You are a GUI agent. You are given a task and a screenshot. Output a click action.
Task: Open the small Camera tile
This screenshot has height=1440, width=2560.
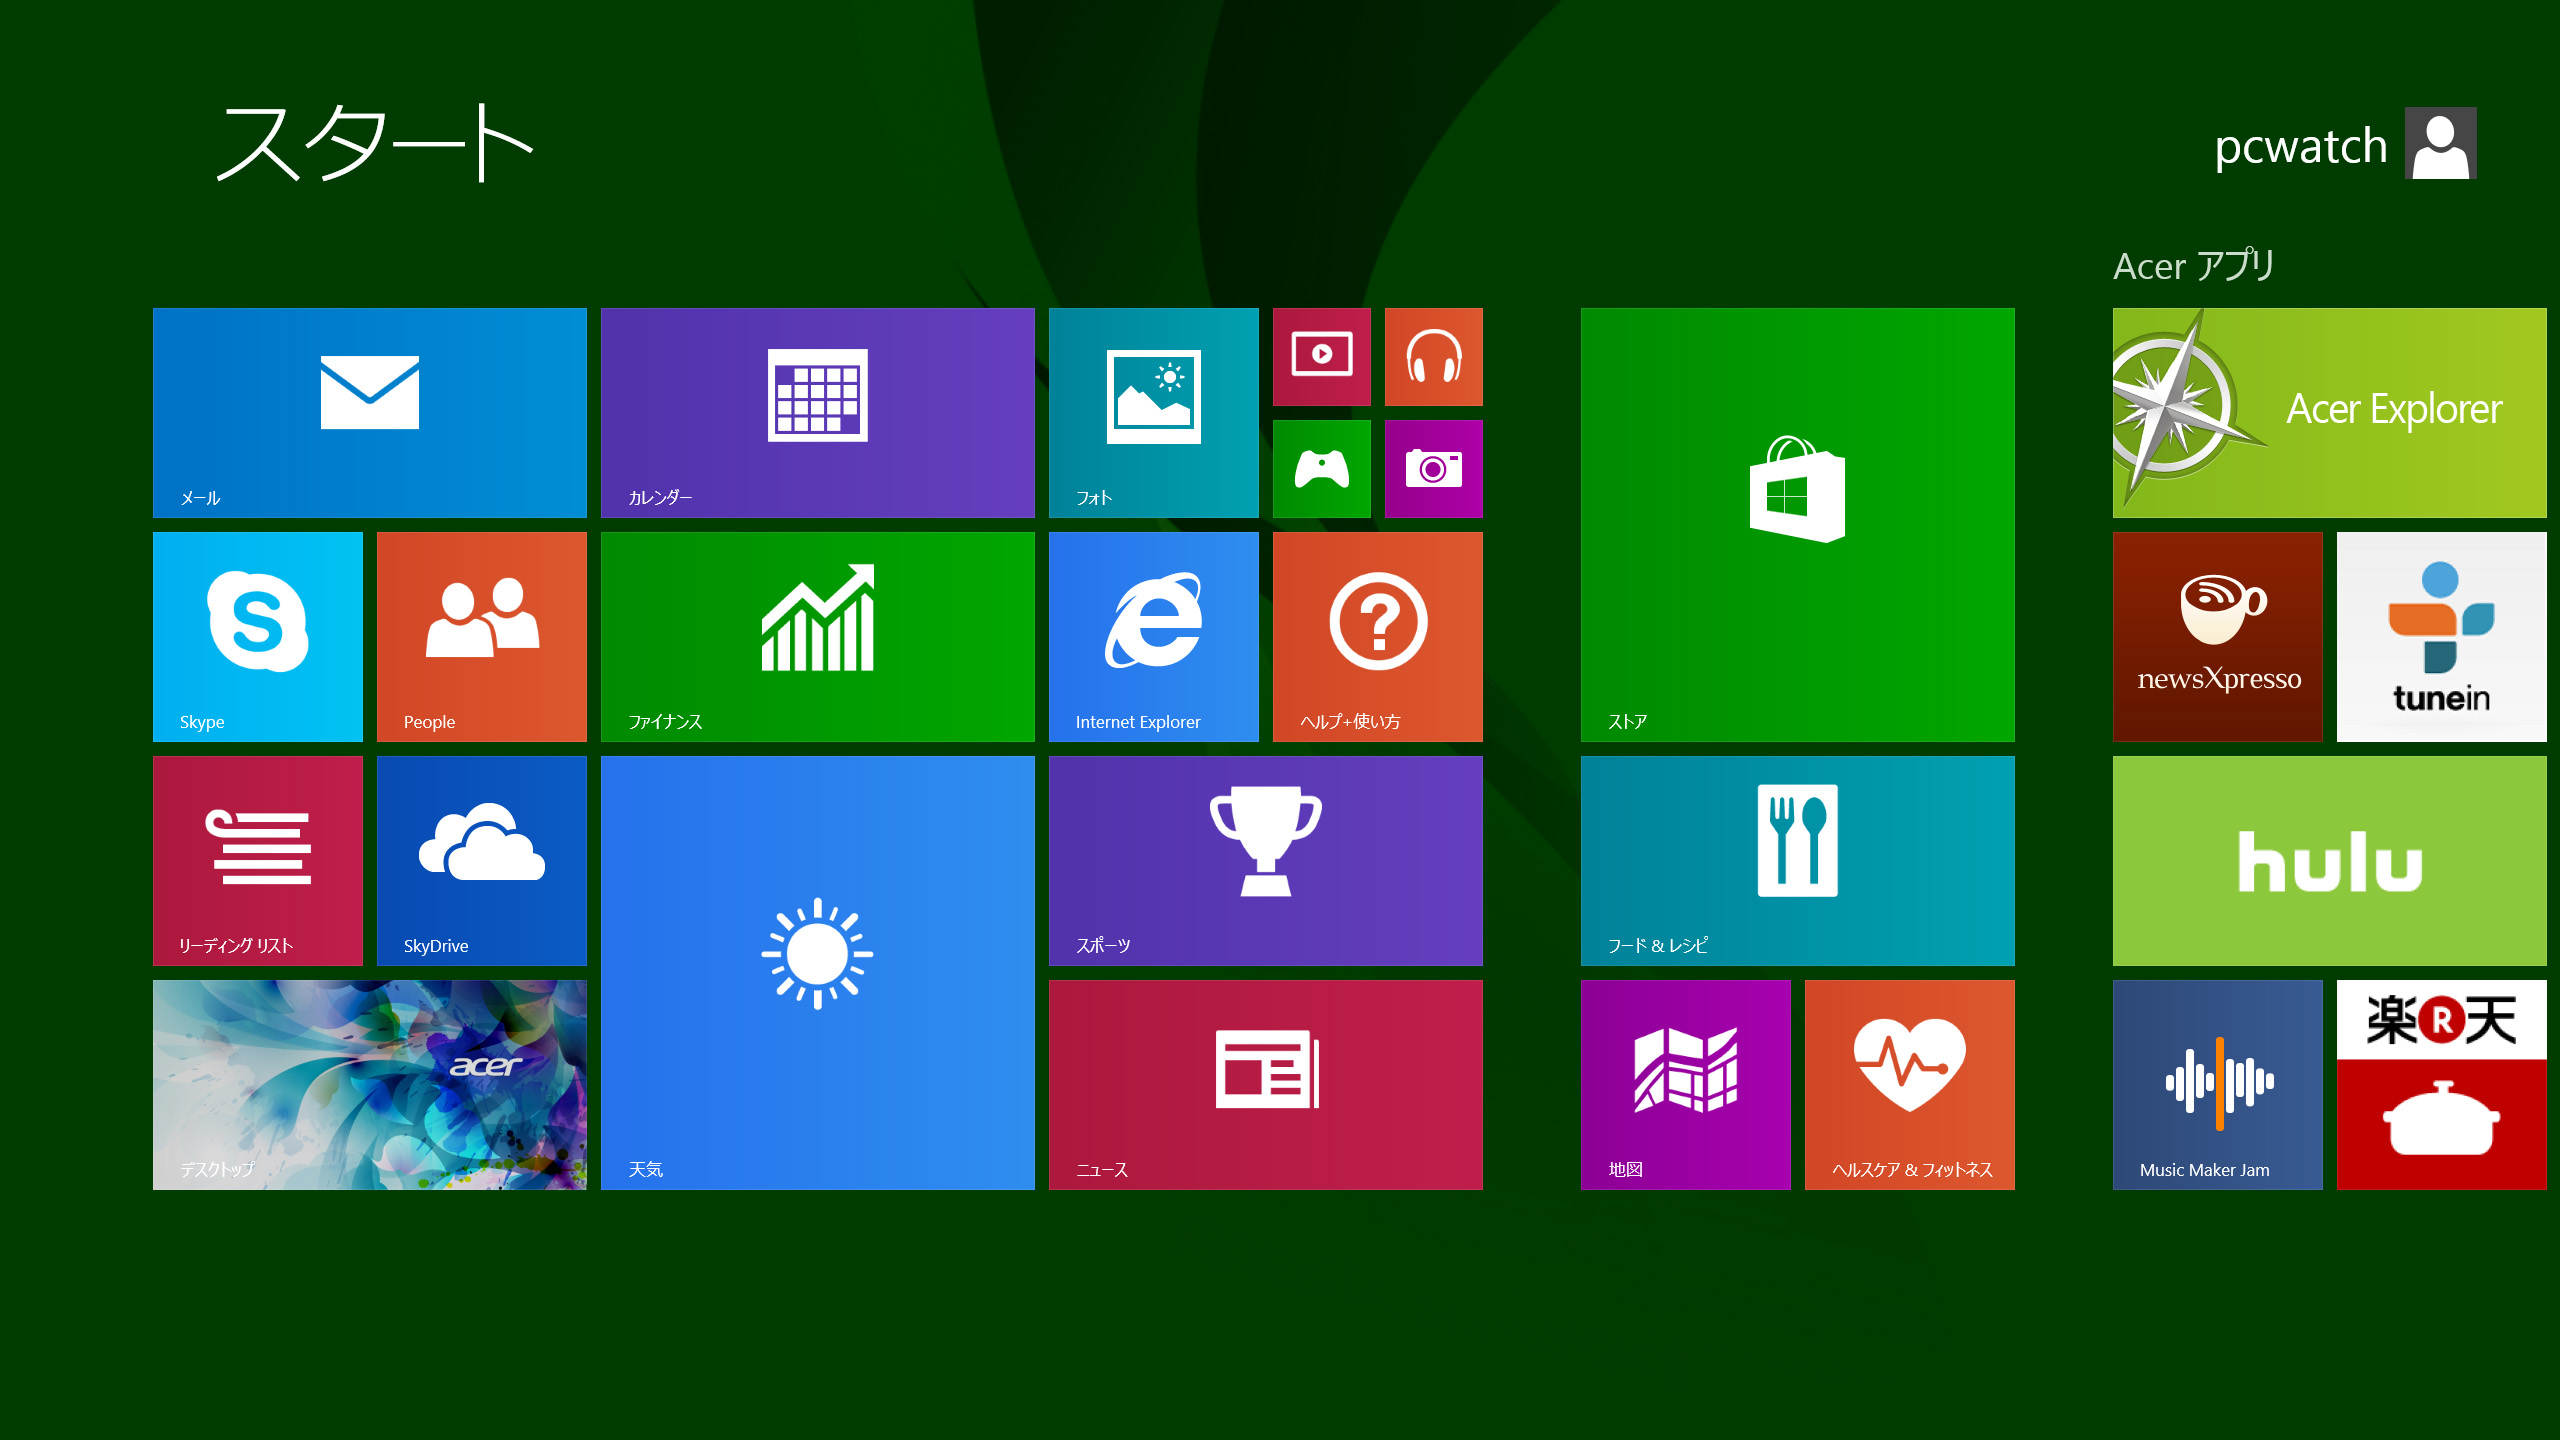(1433, 468)
